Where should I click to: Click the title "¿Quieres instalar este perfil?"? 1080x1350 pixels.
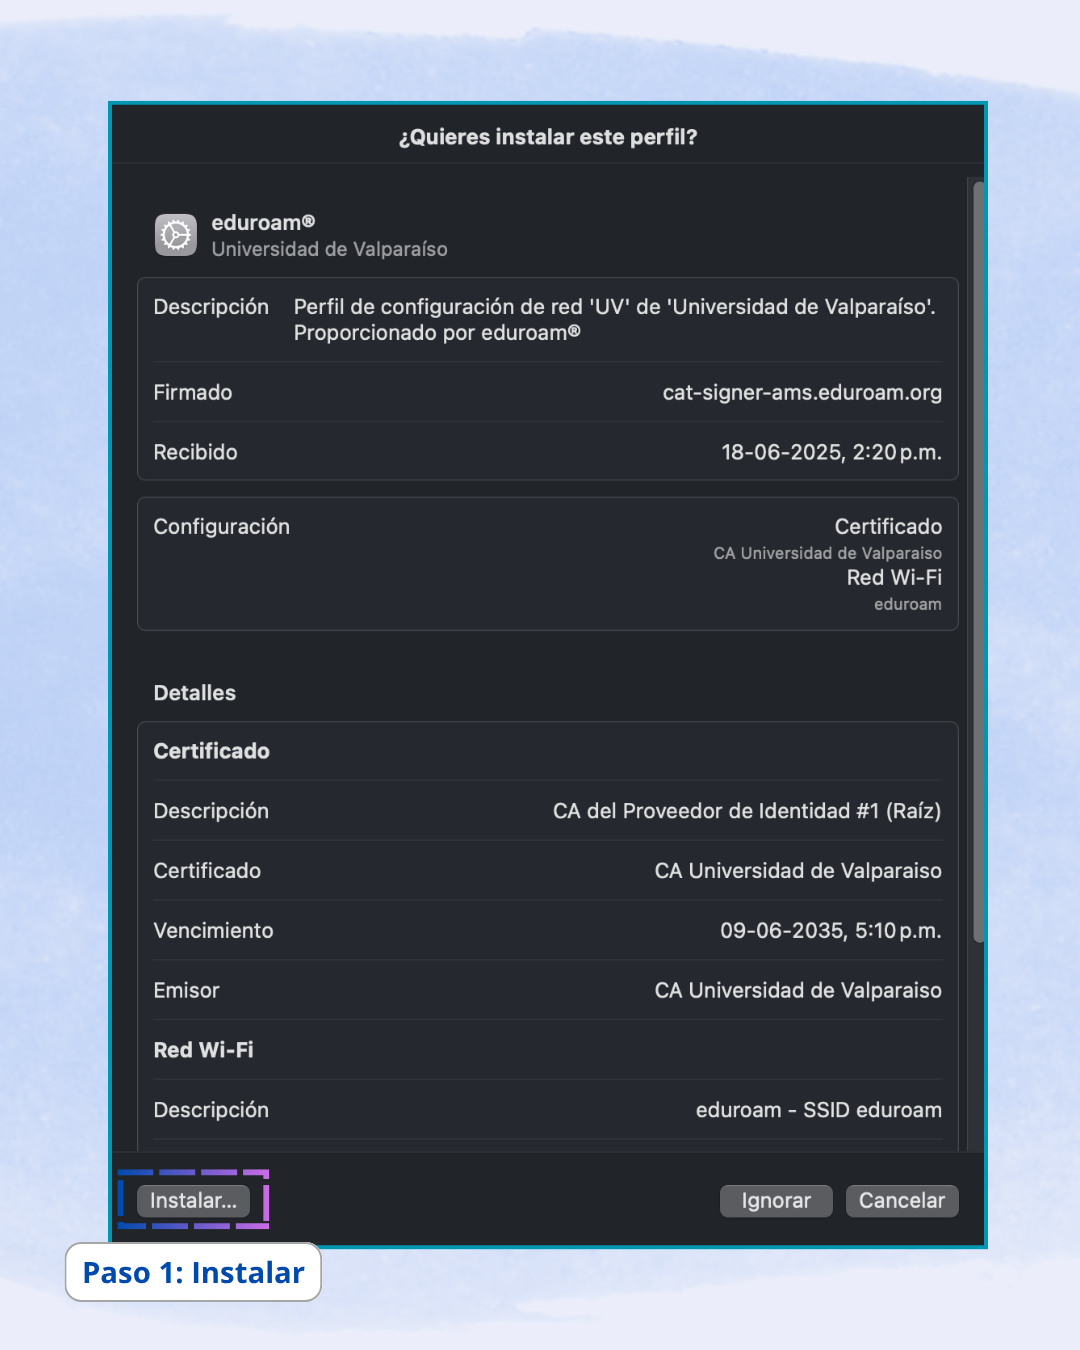click(548, 137)
